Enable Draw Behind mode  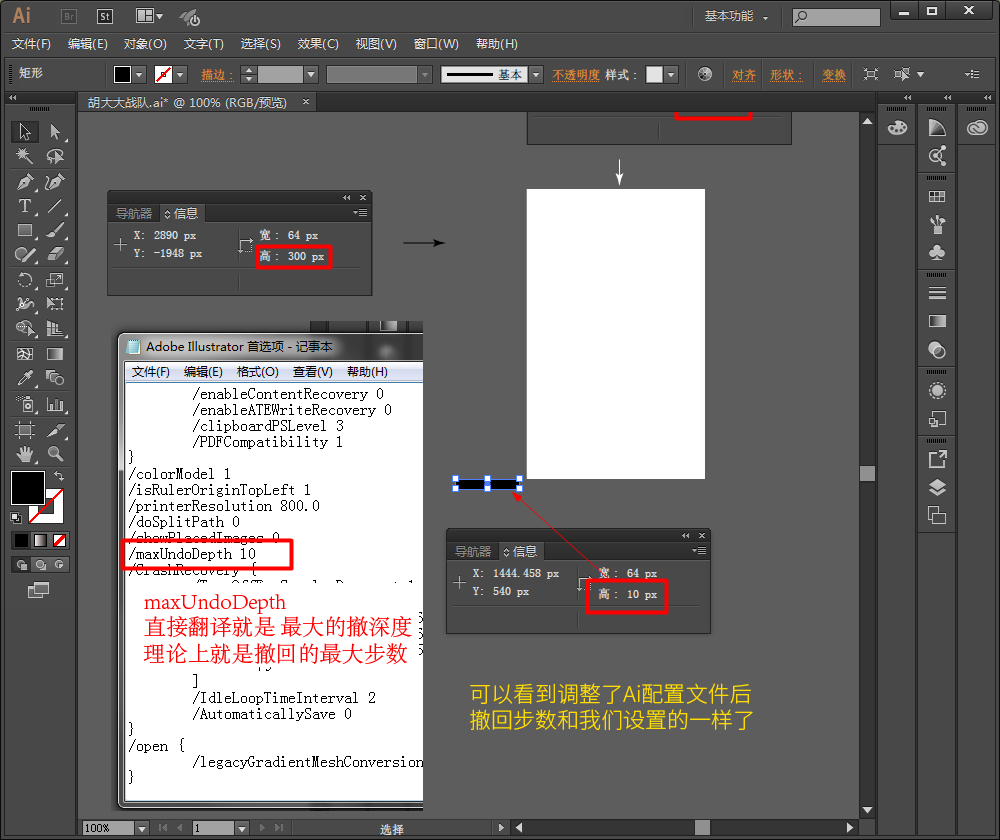coord(40,564)
